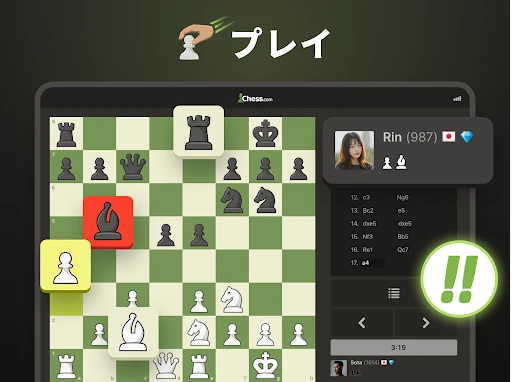Screen dimensions: 512x382
Task: Jump to move 15. Nf3
Action: pyautogui.click(x=368, y=236)
